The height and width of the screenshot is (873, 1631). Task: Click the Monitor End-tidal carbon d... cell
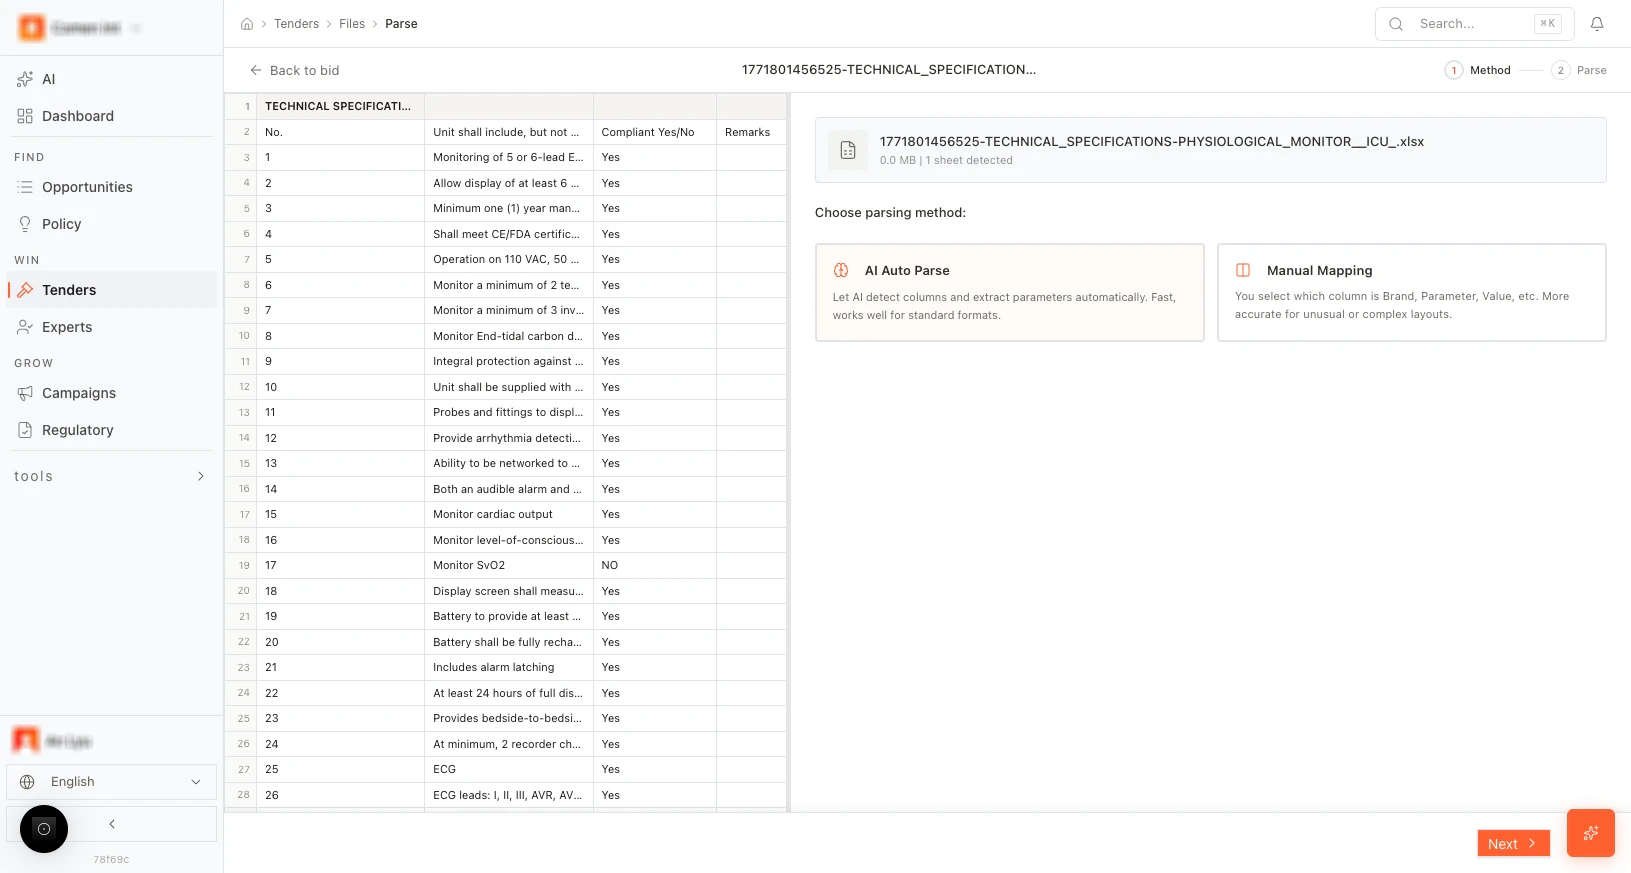click(x=509, y=336)
